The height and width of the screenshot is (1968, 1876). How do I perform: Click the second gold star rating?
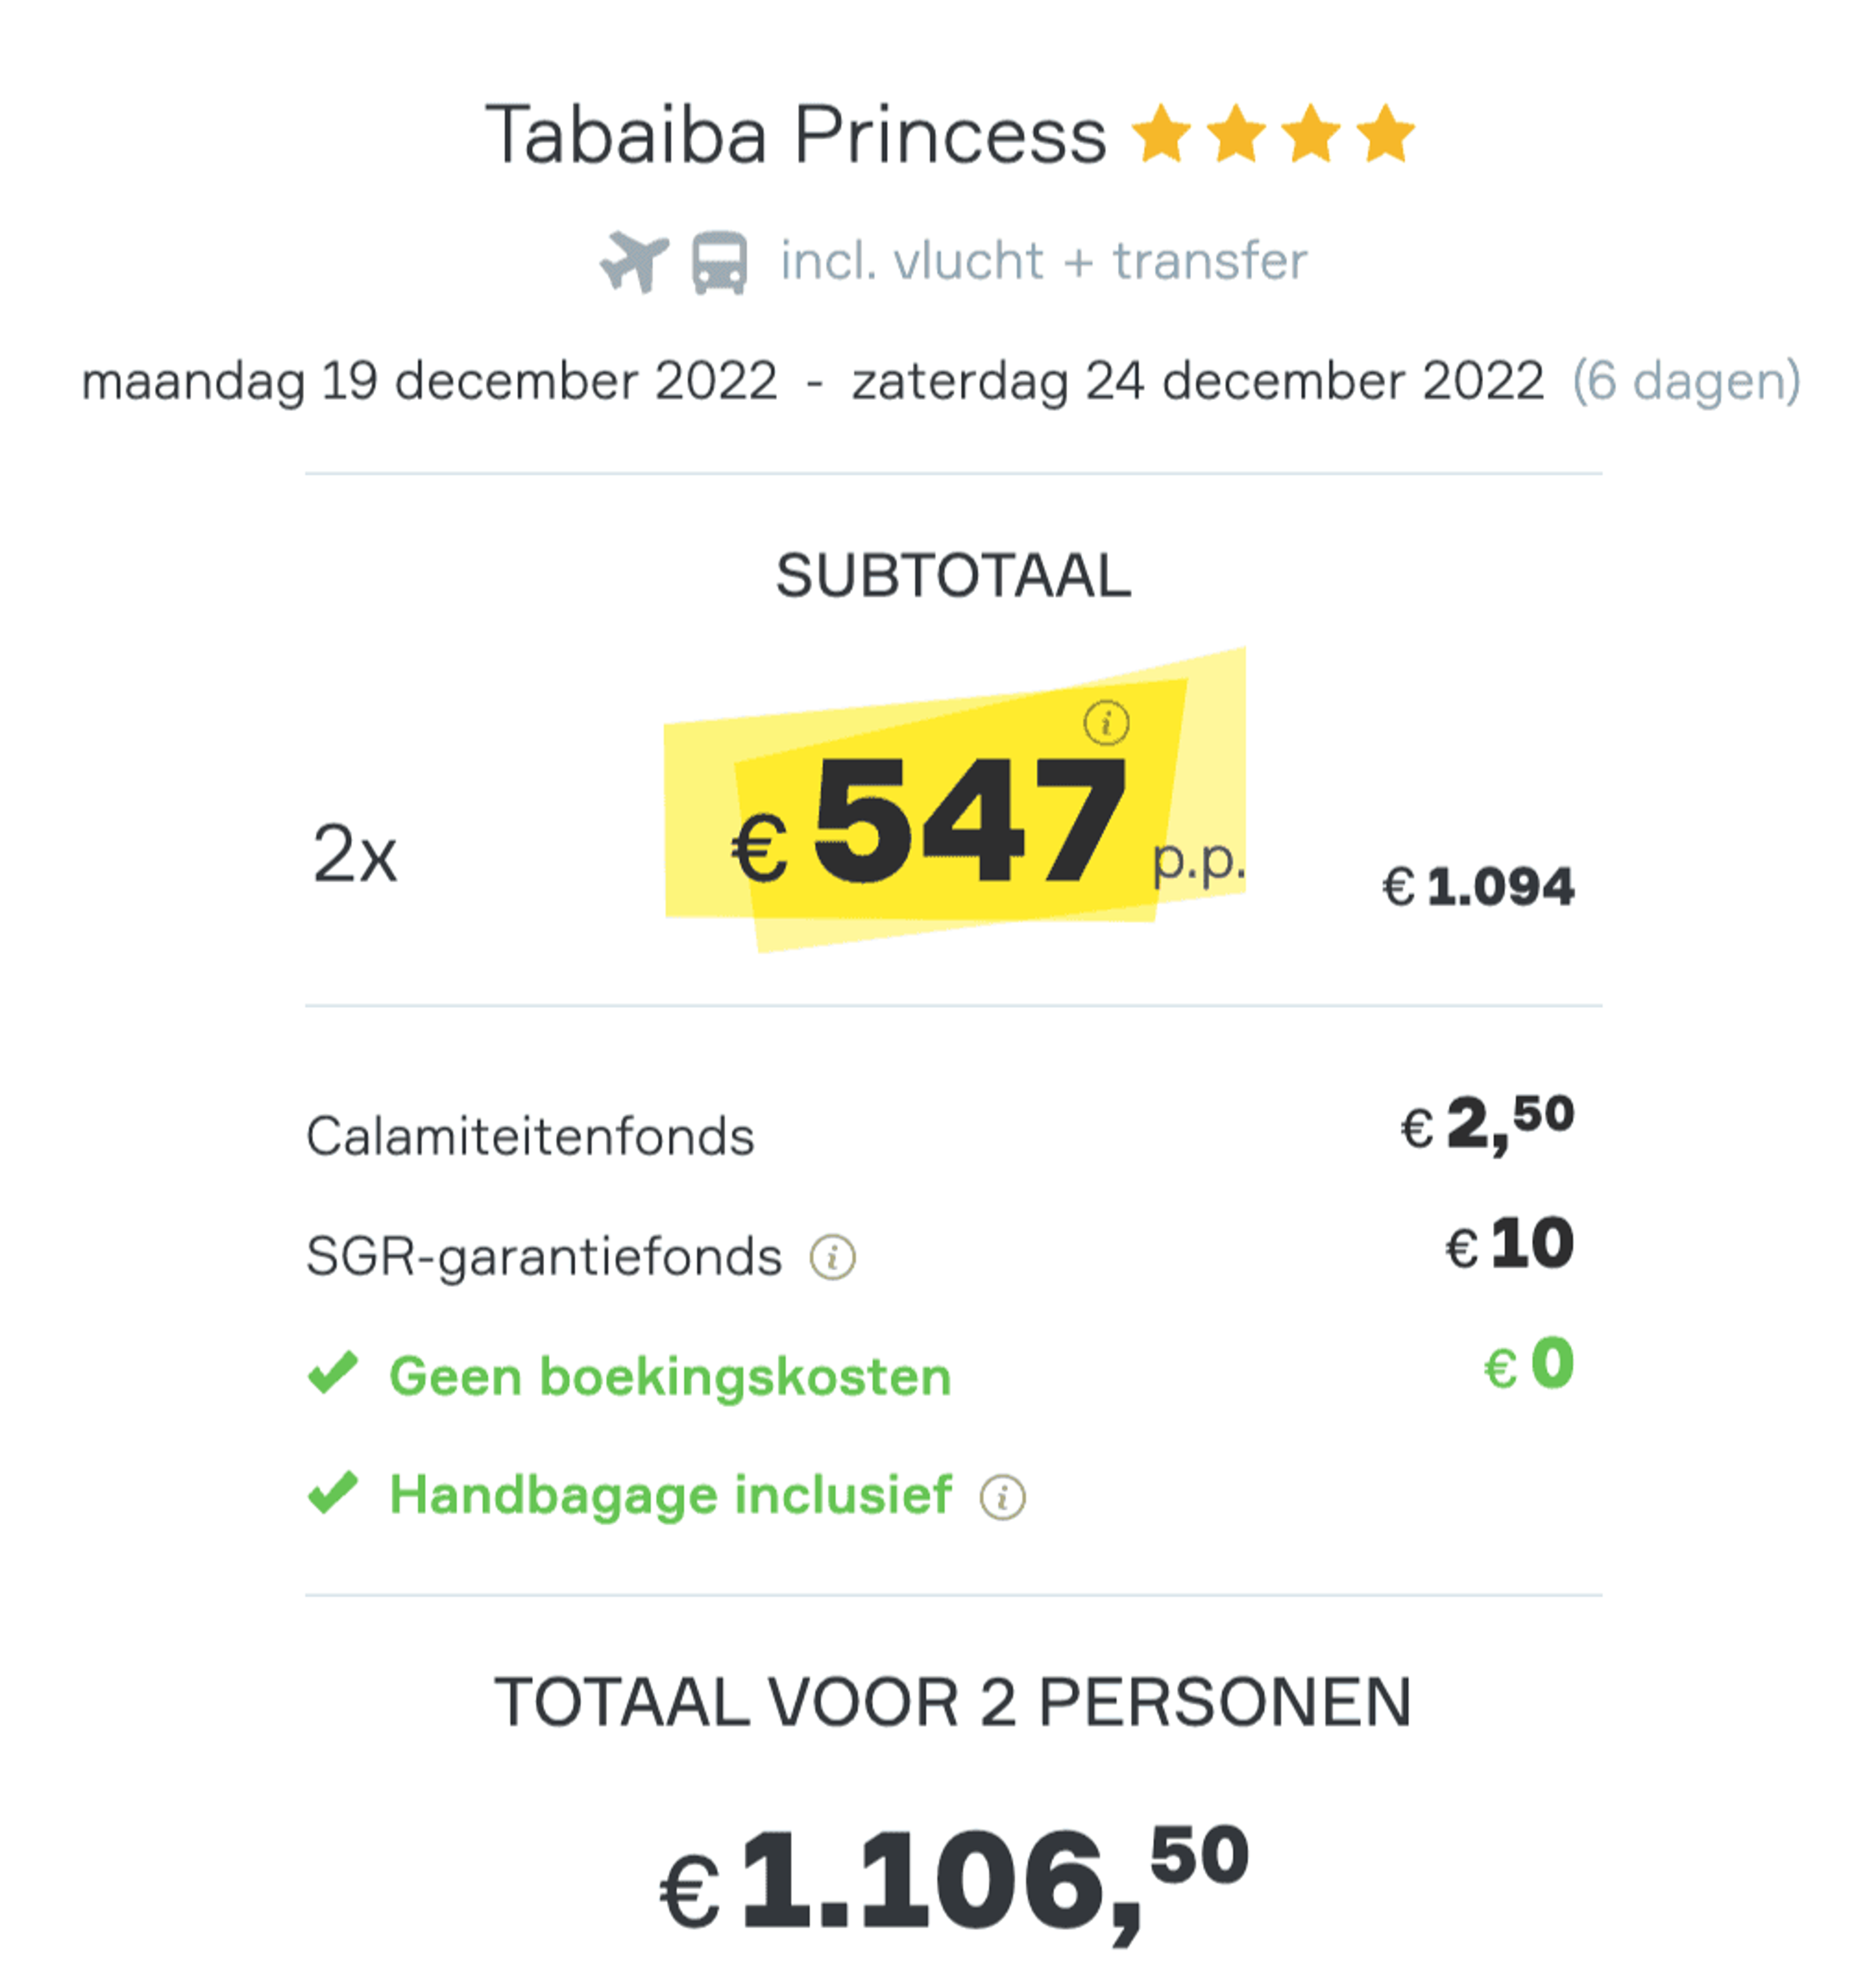[1236, 133]
